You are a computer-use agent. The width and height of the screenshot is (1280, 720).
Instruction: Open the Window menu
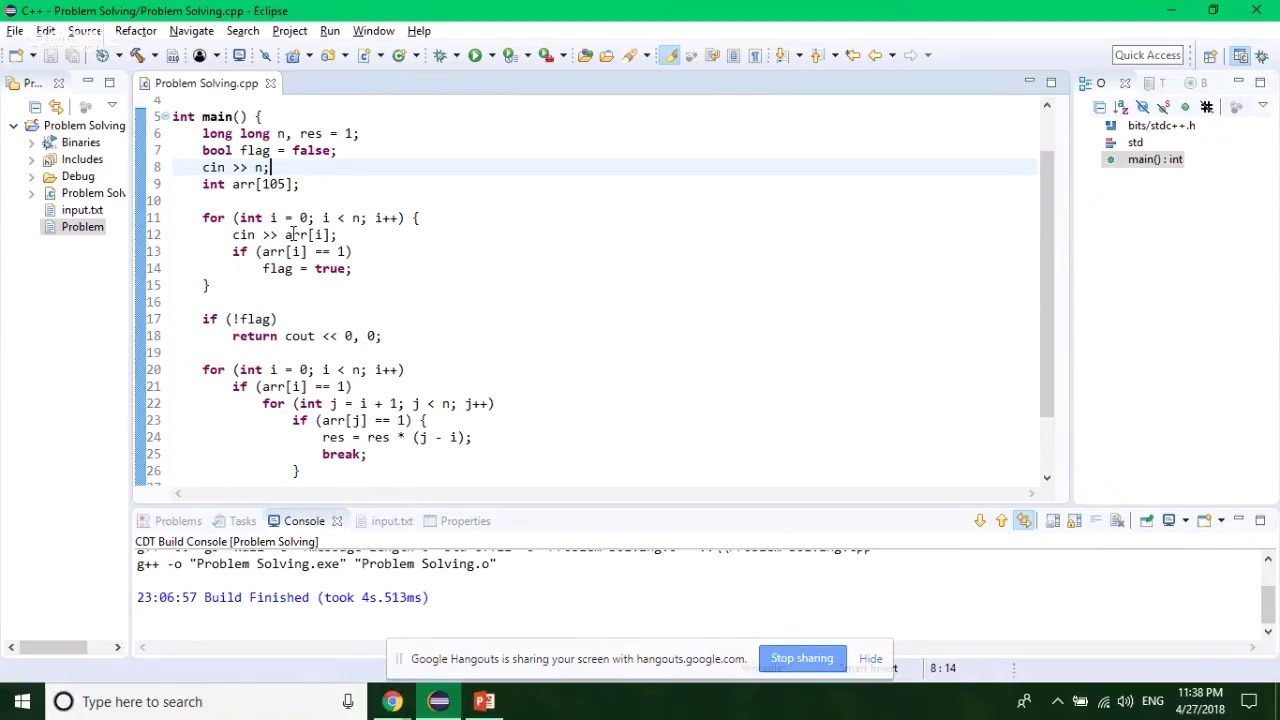[x=373, y=31]
